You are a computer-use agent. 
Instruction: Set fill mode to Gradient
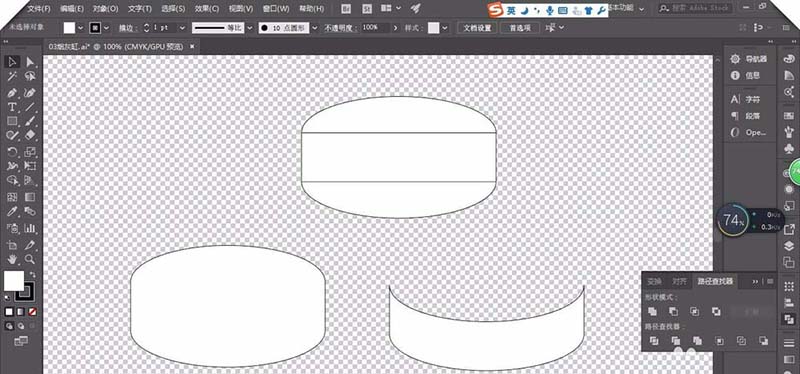(x=21, y=311)
